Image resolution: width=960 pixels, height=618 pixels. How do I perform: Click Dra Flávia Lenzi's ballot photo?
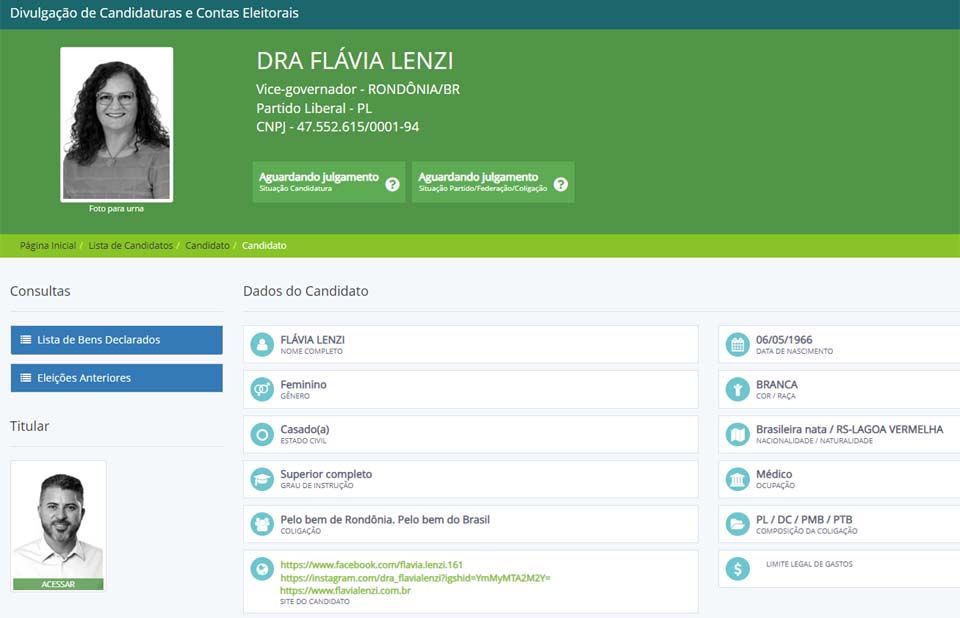point(116,124)
